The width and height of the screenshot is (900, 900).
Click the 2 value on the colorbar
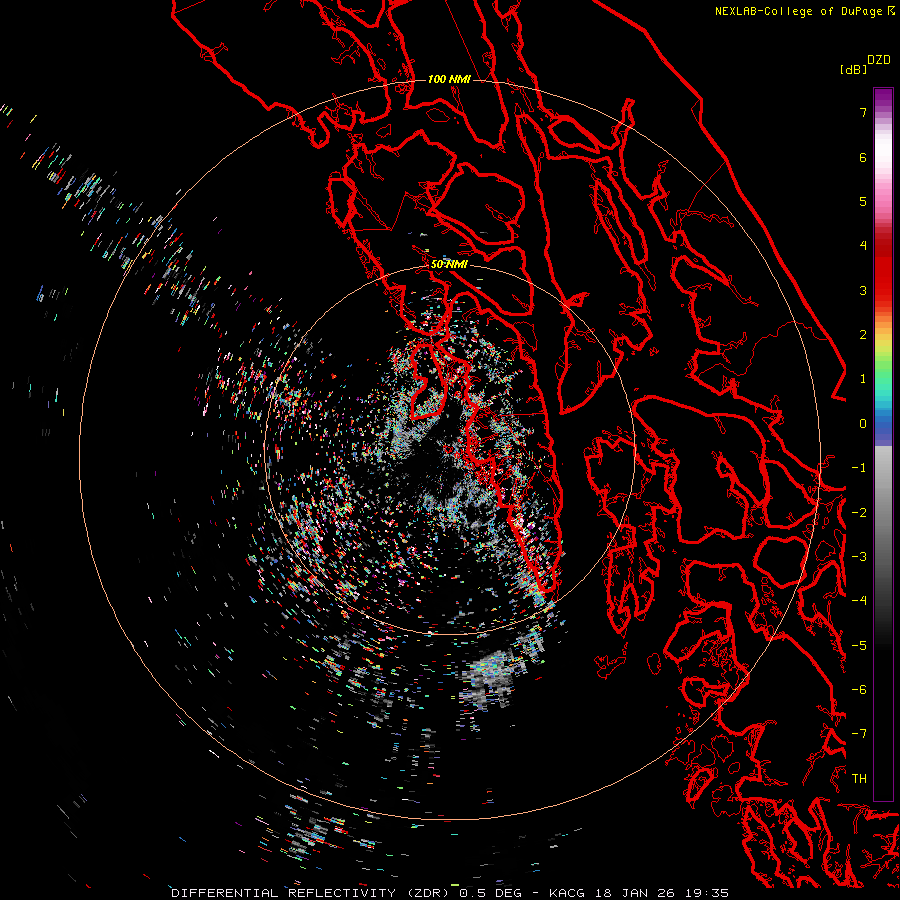coord(863,335)
